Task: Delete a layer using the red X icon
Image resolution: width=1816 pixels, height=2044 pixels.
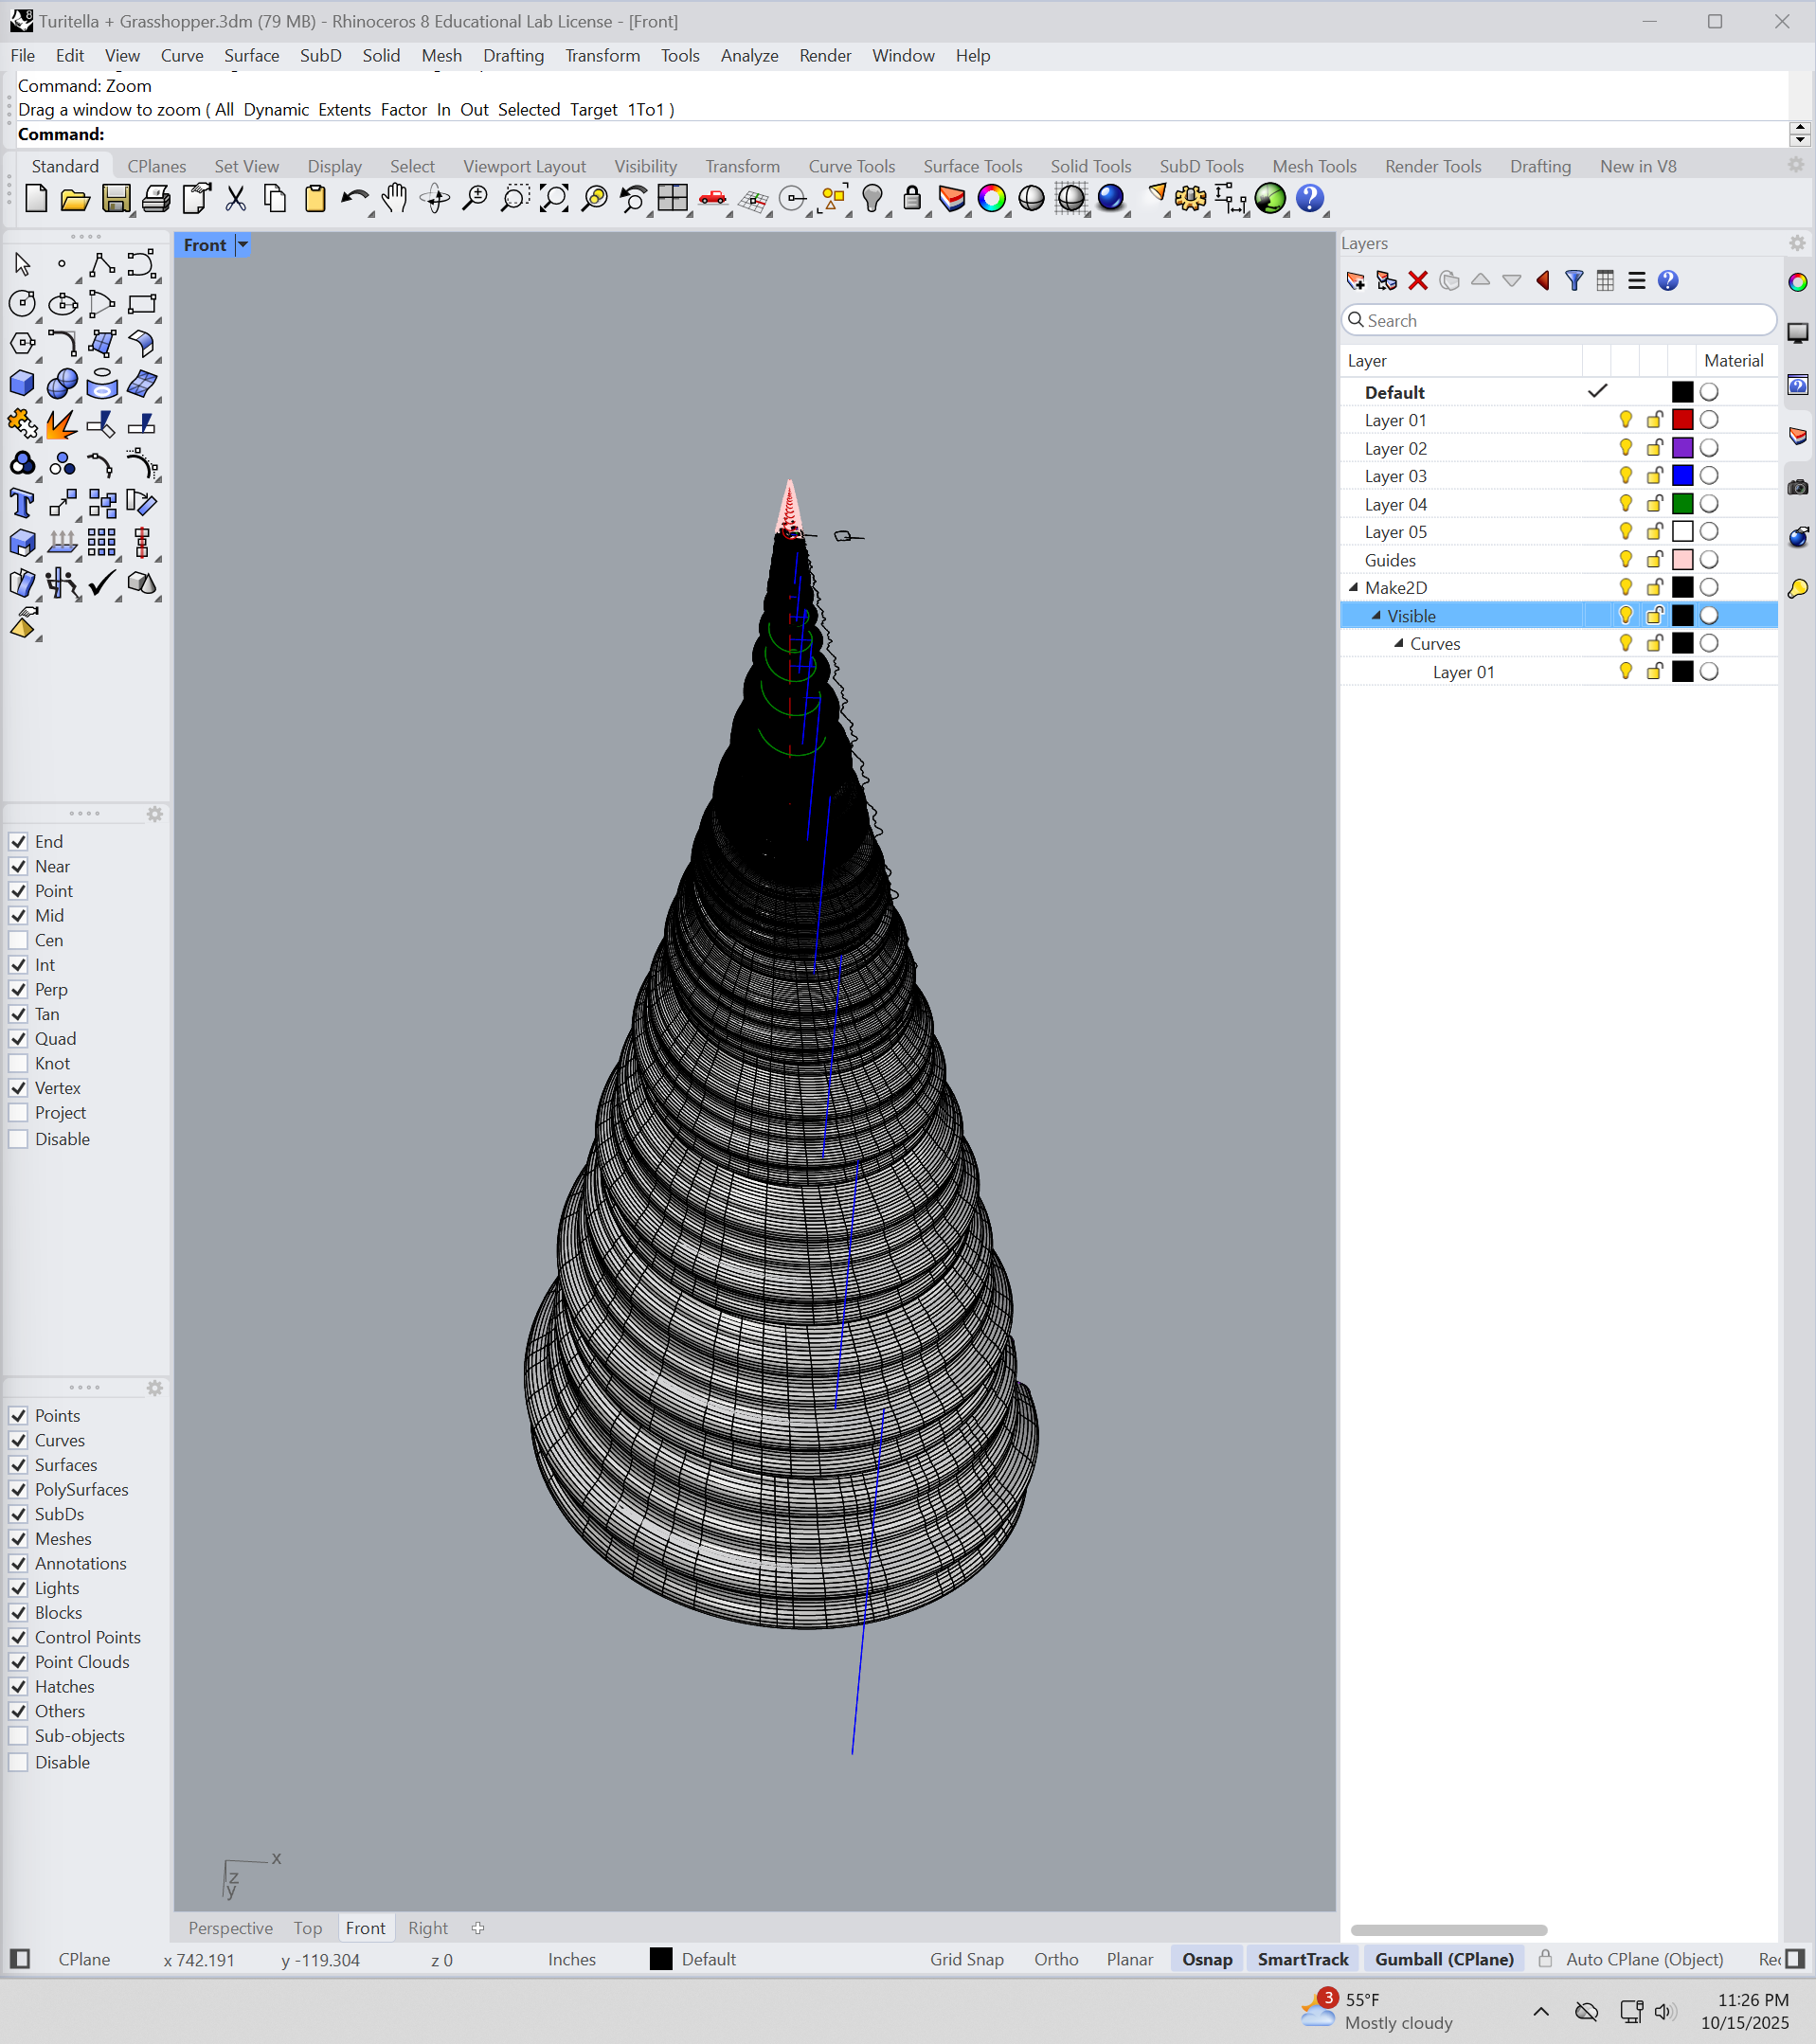Action: 1418,281
